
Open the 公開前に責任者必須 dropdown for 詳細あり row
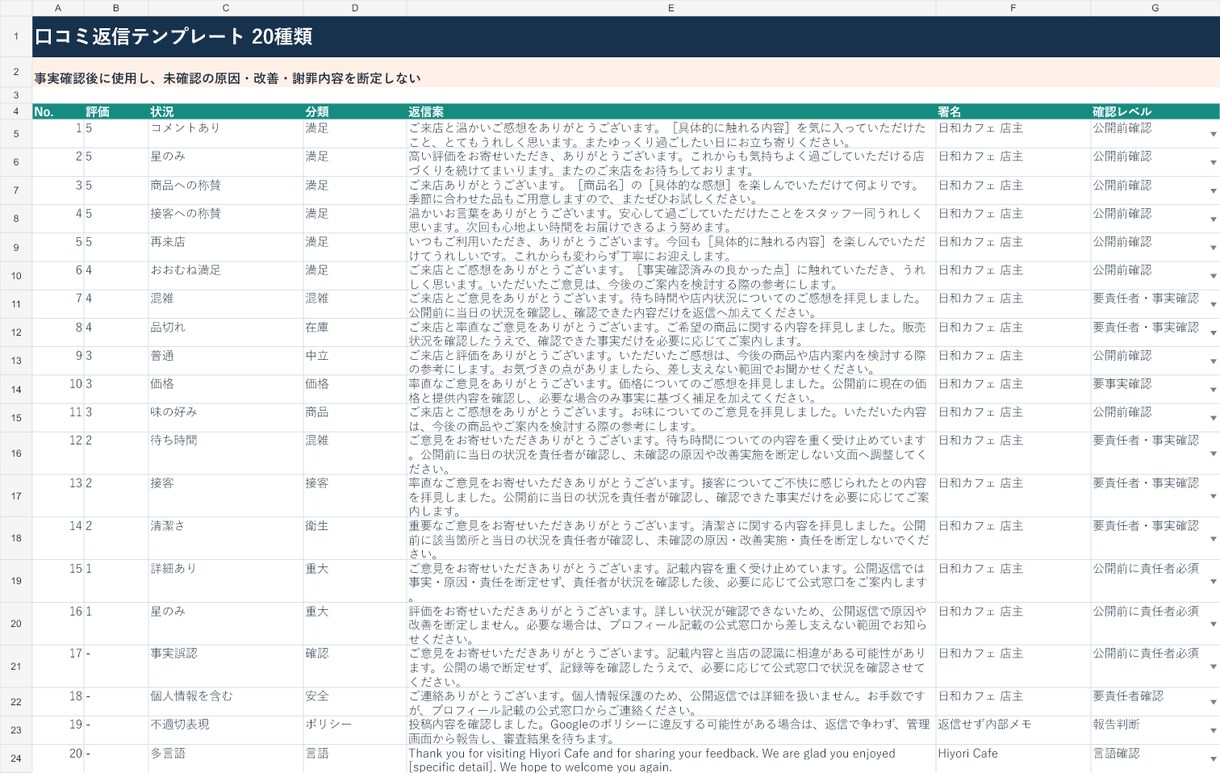[1213, 582]
